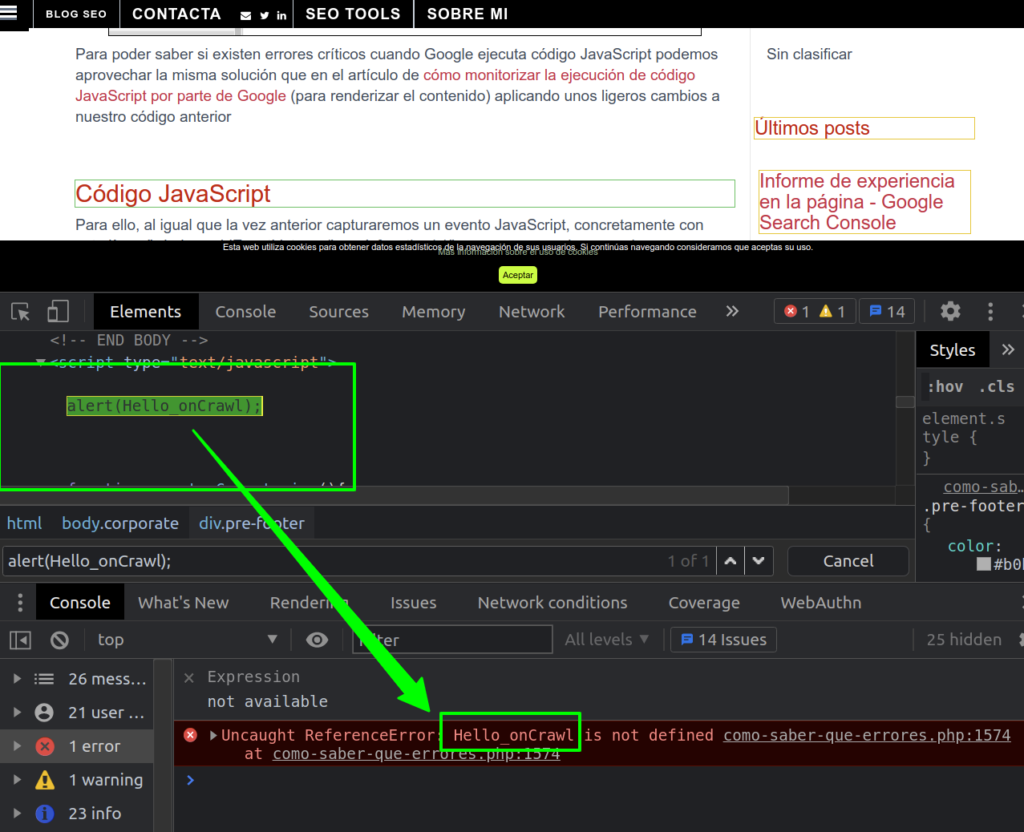Viewport: 1024px width, 832px height.
Task: Toggle the device toolbar icon
Action: coord(58,312)
